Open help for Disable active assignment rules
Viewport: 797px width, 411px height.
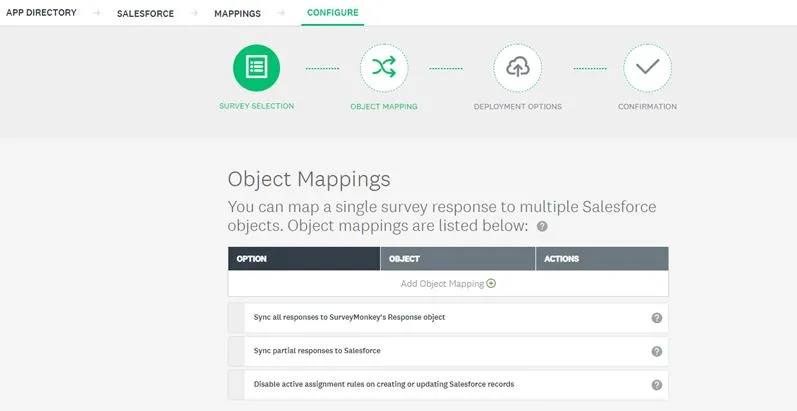point(657,385)
